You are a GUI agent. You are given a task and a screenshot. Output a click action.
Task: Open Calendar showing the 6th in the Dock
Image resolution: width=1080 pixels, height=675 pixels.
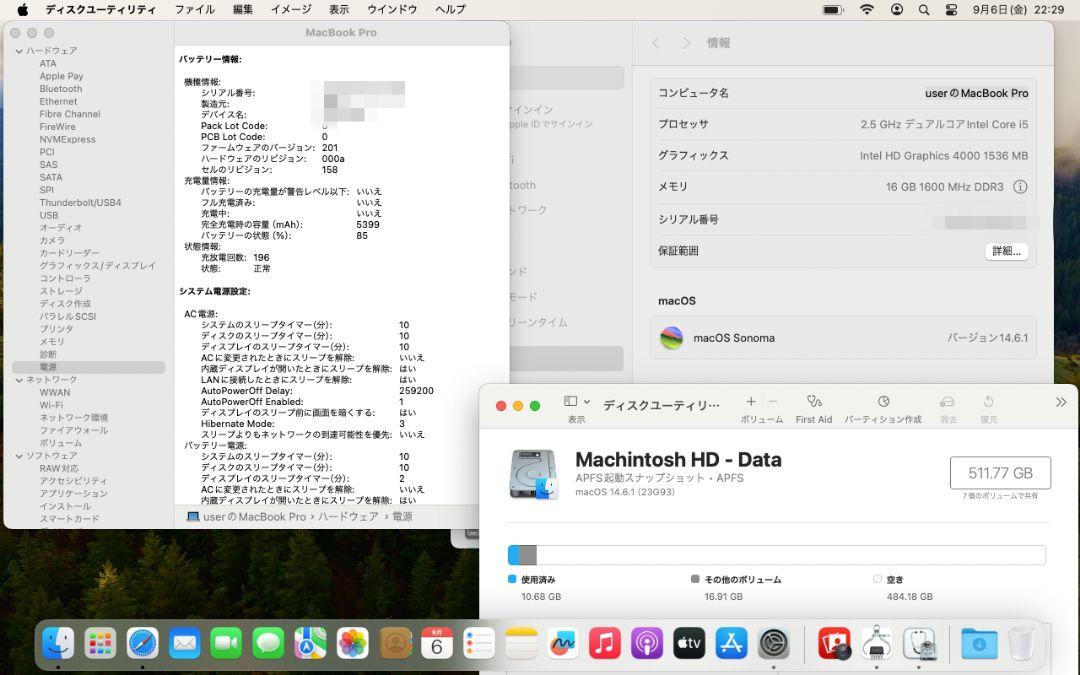point(437,644)
